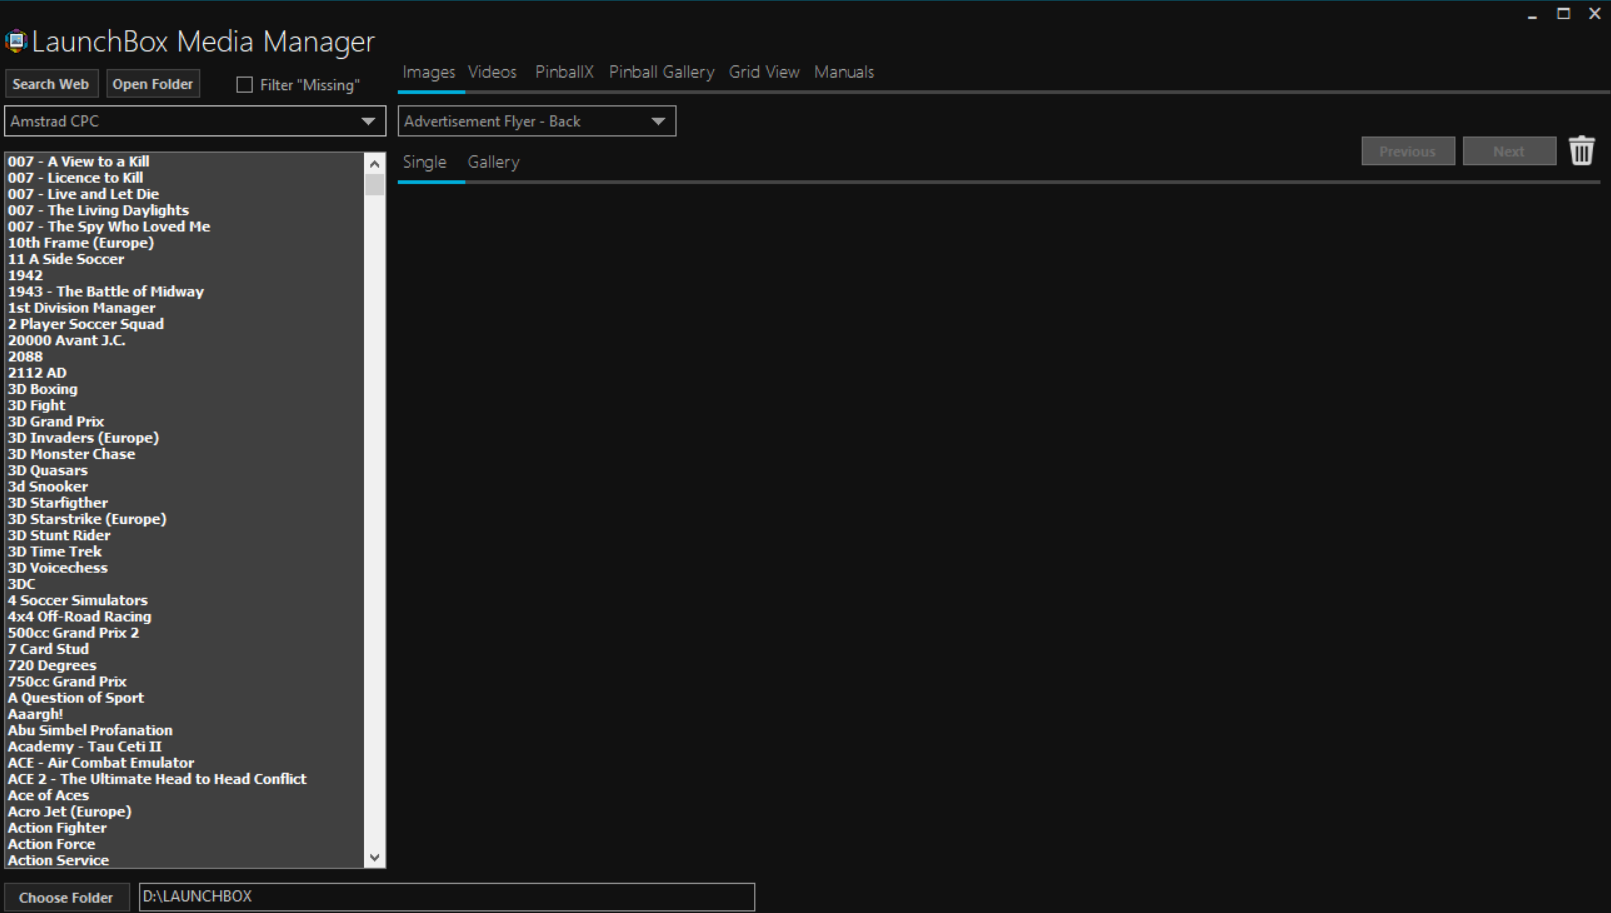
Task: Select "3D Voicechess" in list
Action: click(x=58, y=568)
